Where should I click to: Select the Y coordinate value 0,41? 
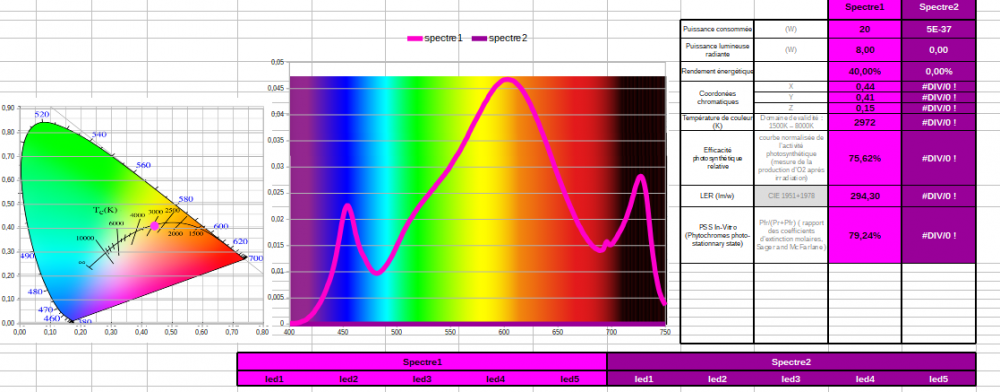[864, 98]
